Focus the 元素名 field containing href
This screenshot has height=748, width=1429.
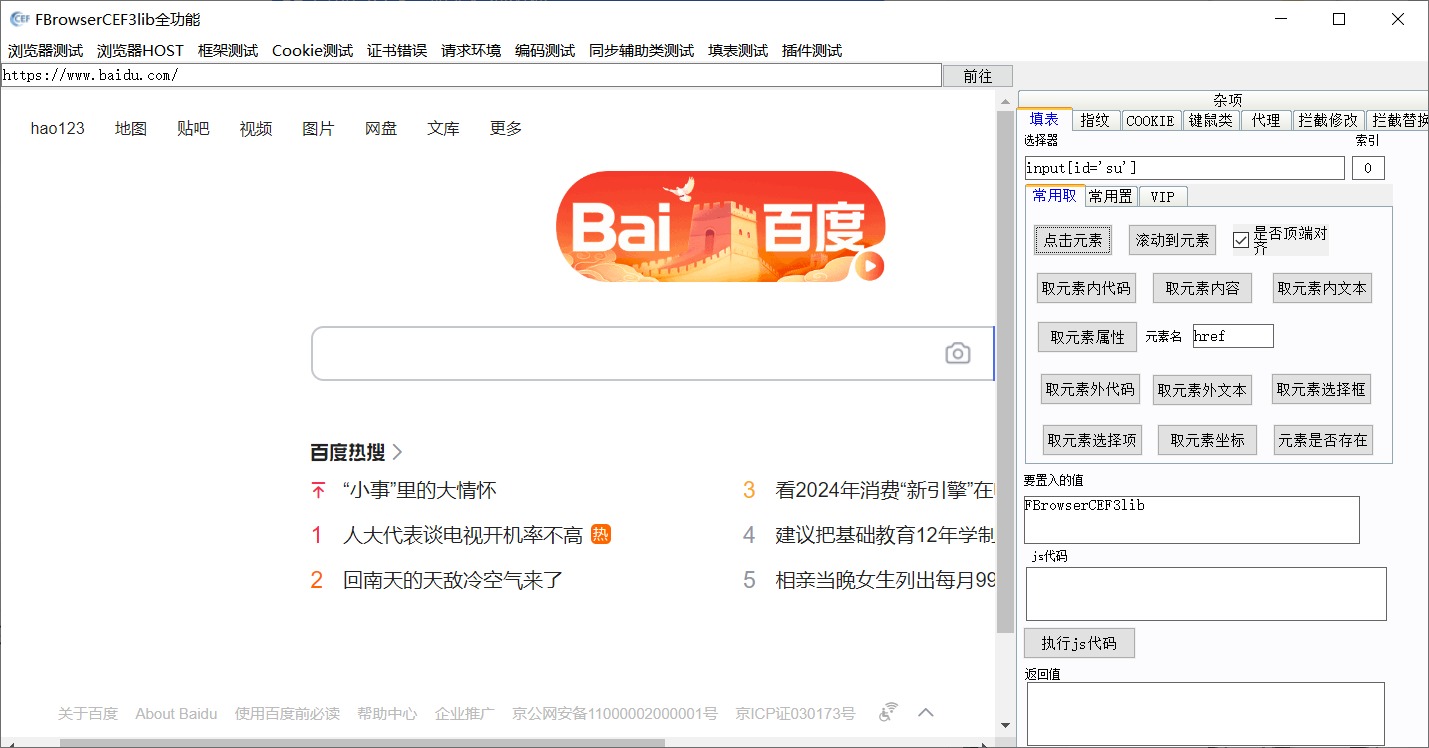tap(1233, 336)
